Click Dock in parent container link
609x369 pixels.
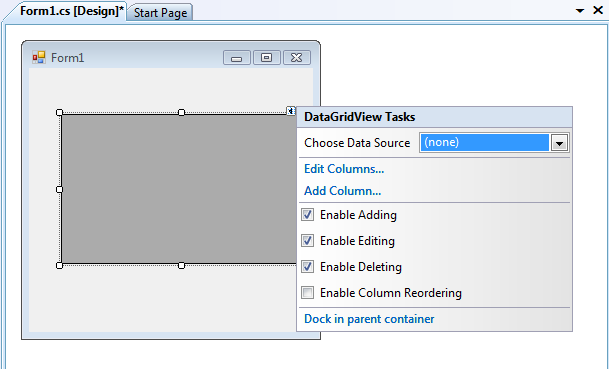click(x=369, y=319)
